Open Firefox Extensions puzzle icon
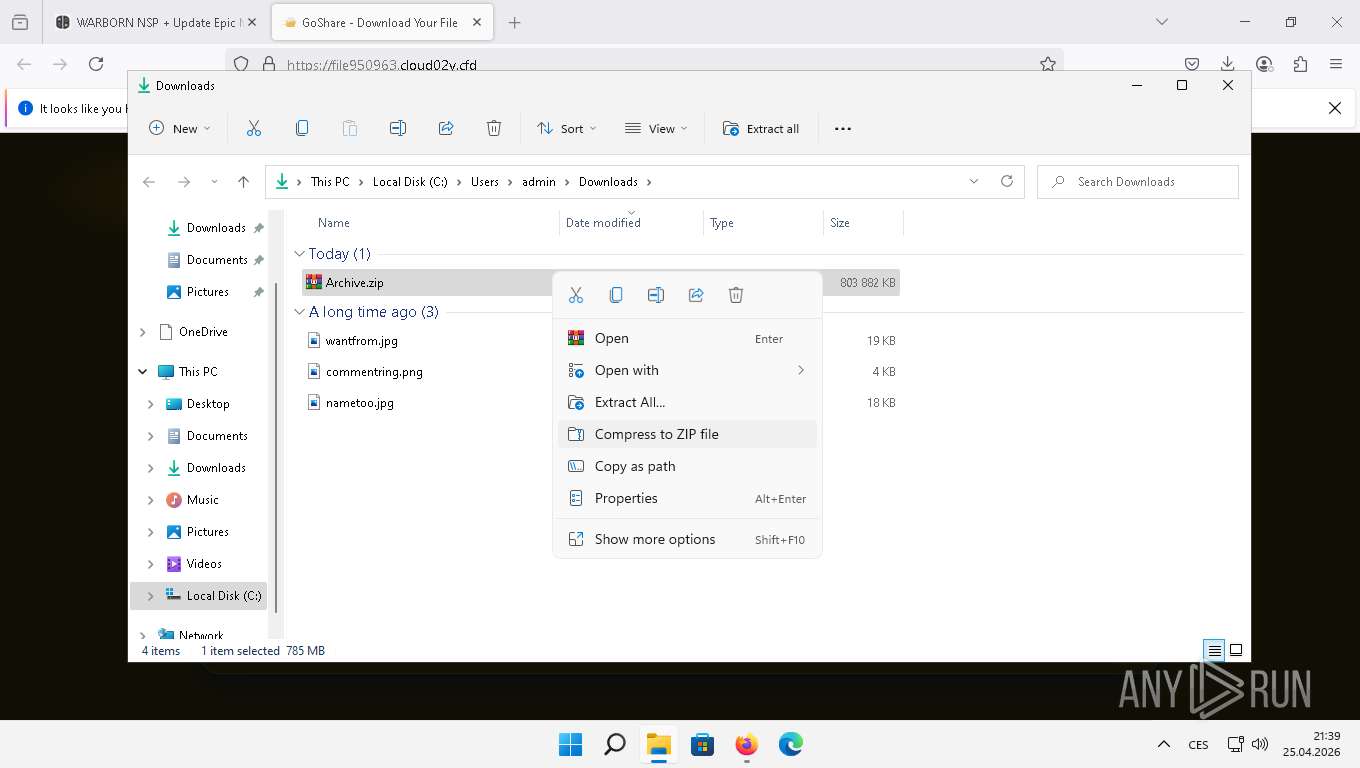The width and height of the screenshot is (1360, 768). coord(1300,64)
